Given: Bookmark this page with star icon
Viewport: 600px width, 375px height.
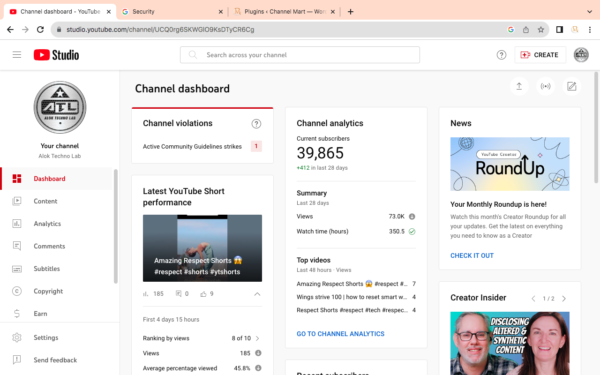Looking at the screenshot, I should pos(541,29).
